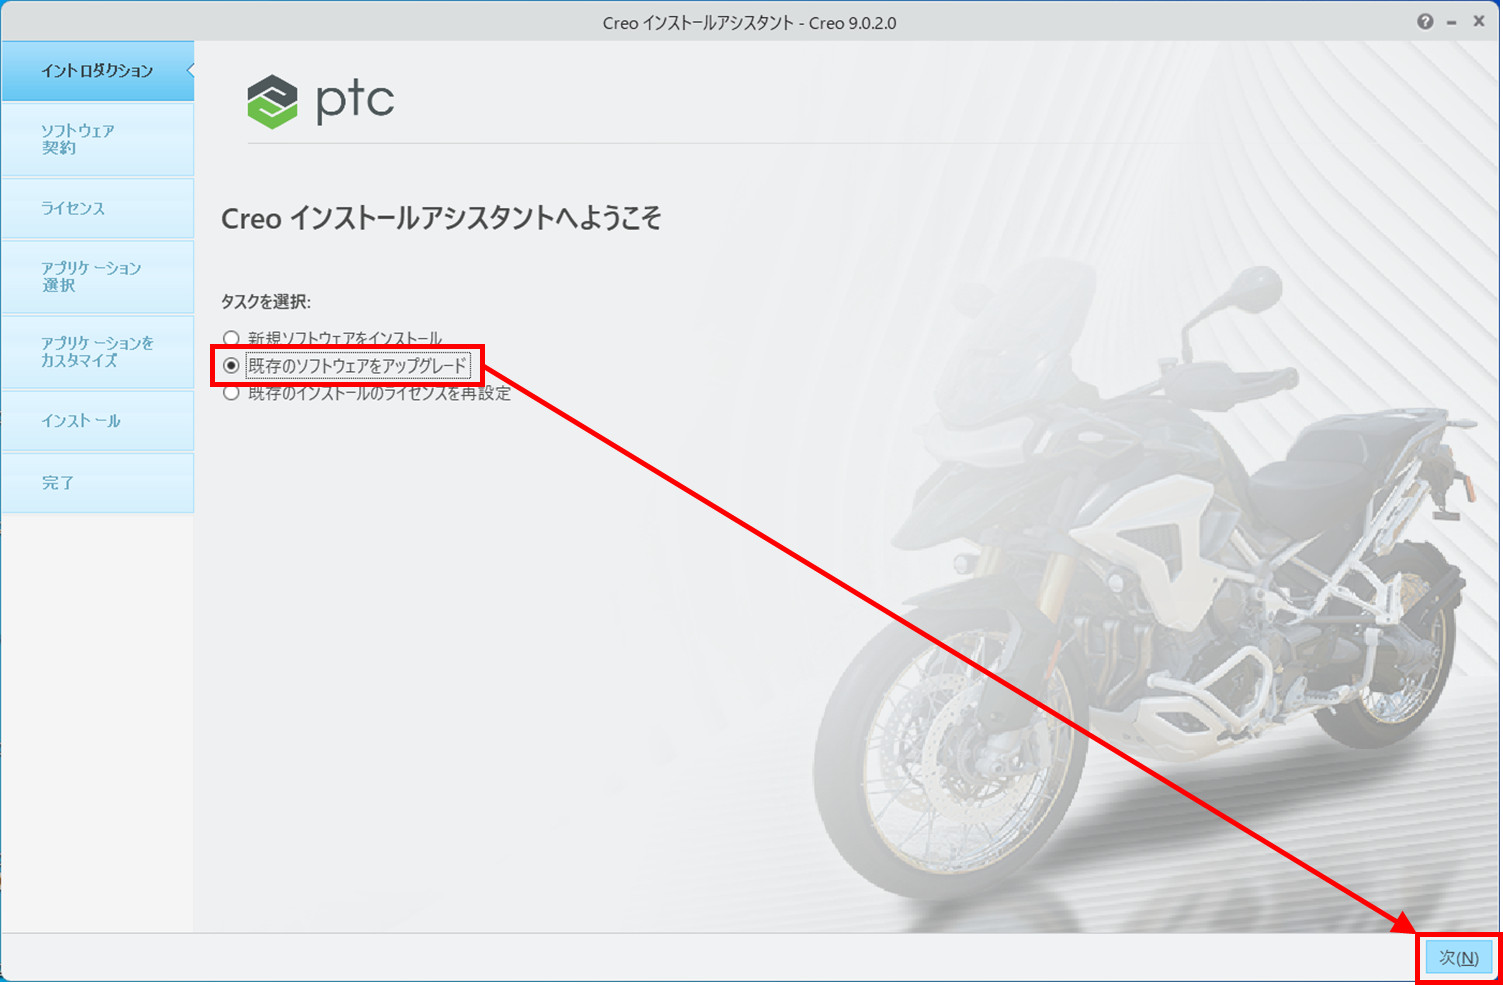Open the help question mark icon
The image size is (1503, 985).
point(1424,22)
